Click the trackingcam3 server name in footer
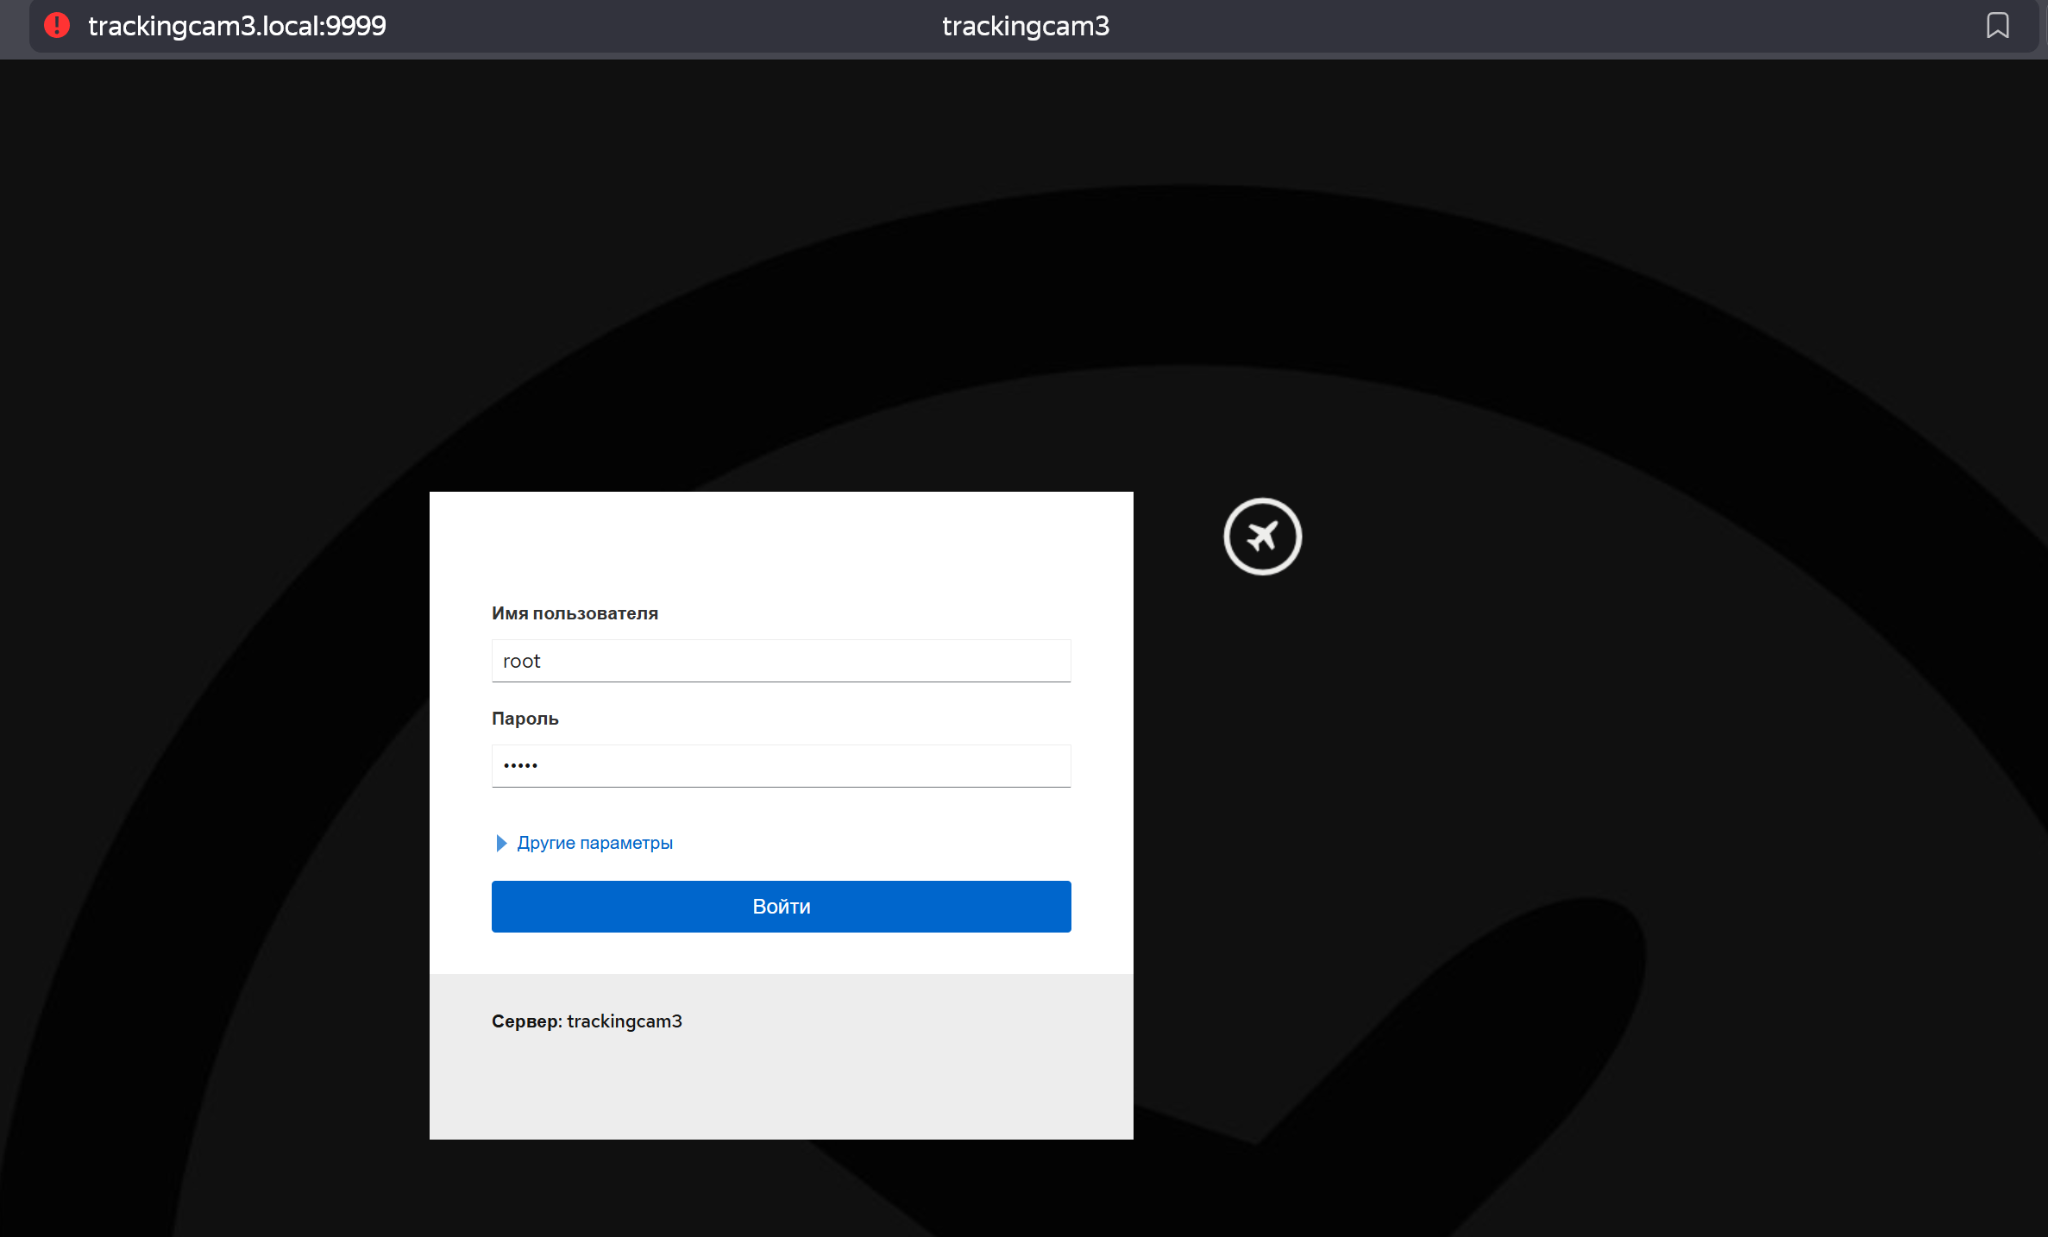Image resolution: width=2048 pixels, height=1237 pixels. pyautogui.click(x=624, y=1021)
